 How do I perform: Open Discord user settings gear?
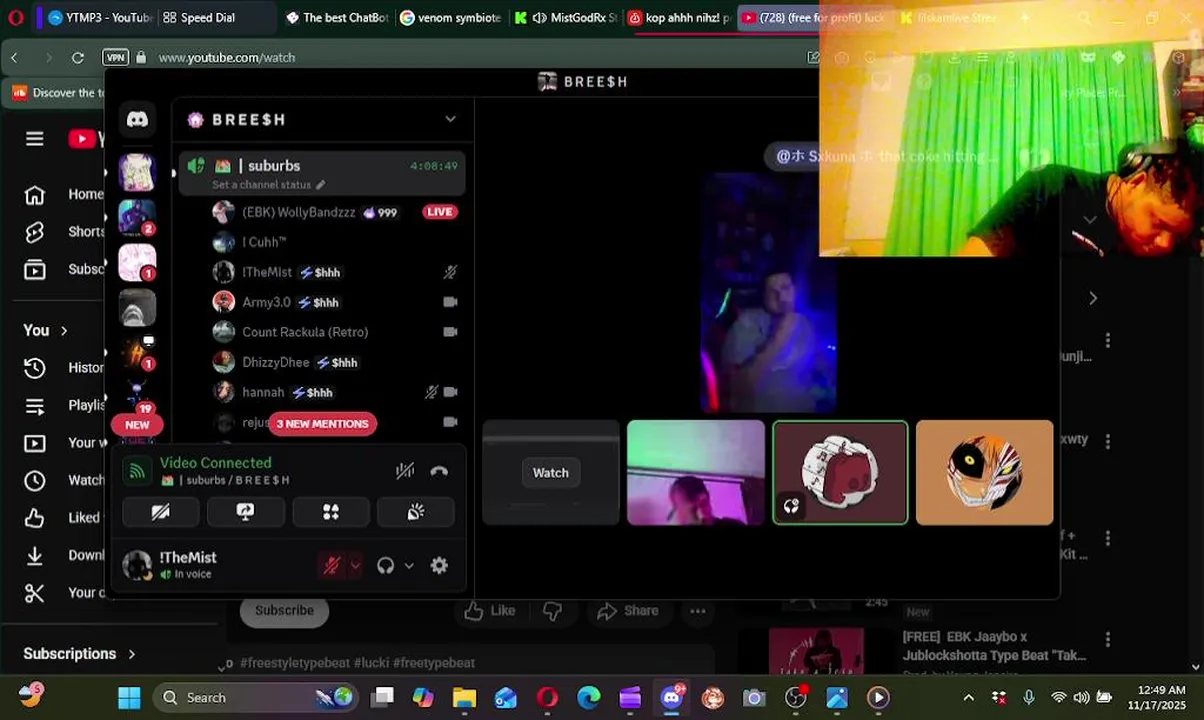(439, 565)
